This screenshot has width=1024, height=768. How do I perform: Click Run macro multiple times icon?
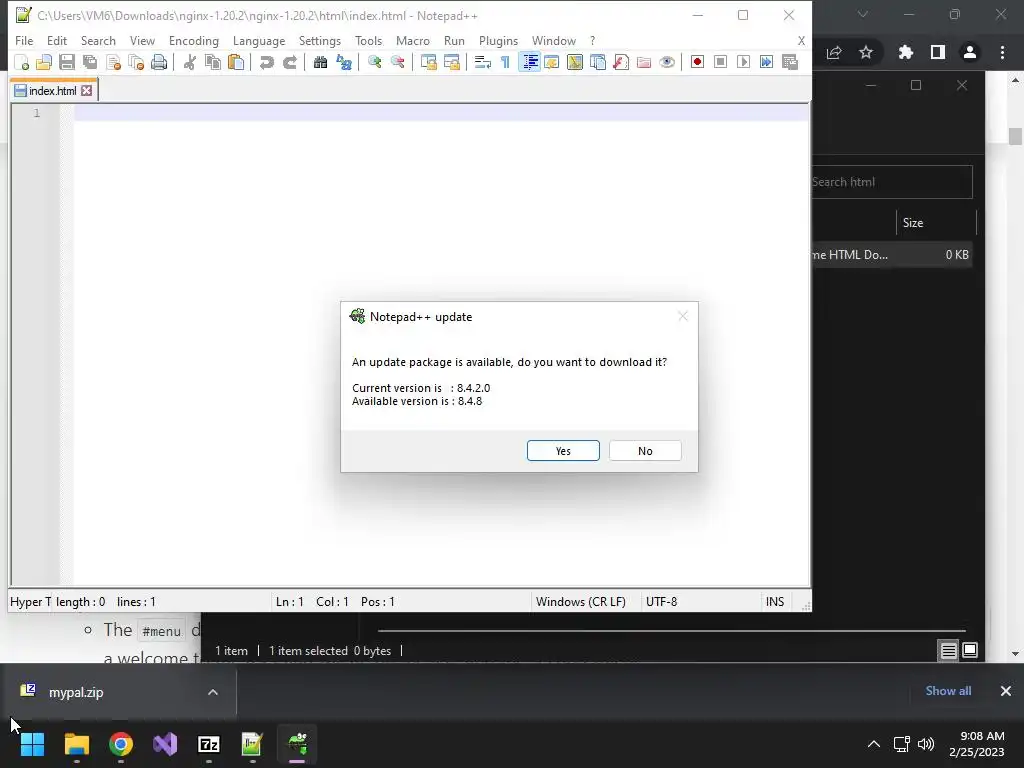coord(766,62)
